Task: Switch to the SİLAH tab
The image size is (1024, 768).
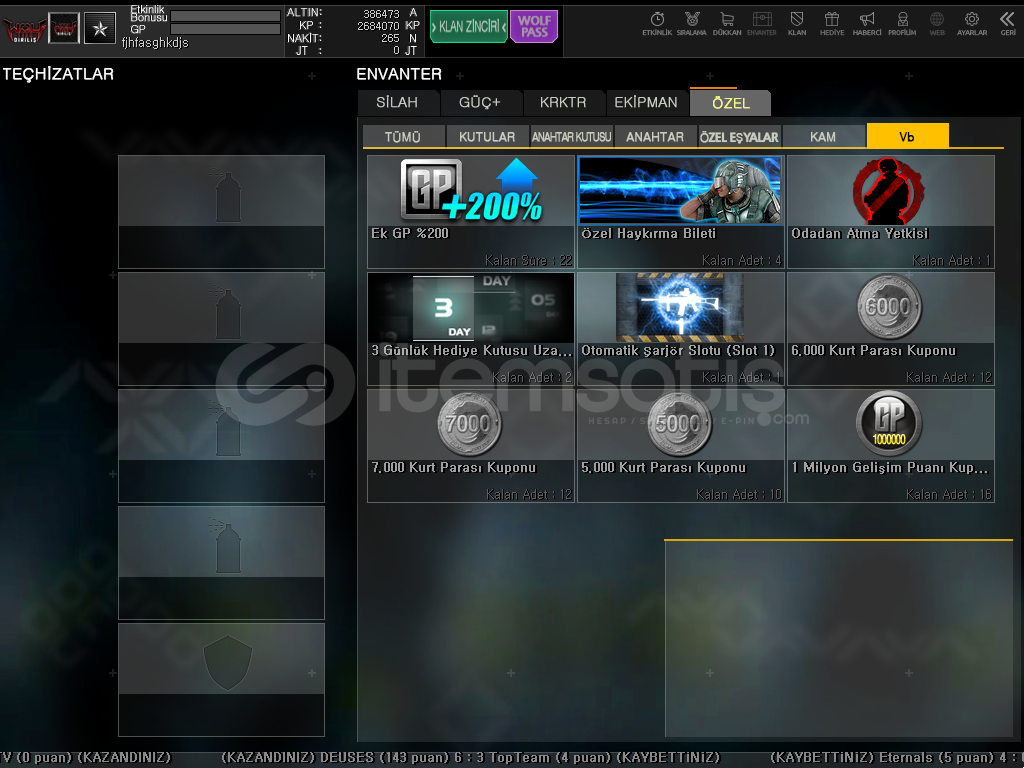Action: click(397, 103)
